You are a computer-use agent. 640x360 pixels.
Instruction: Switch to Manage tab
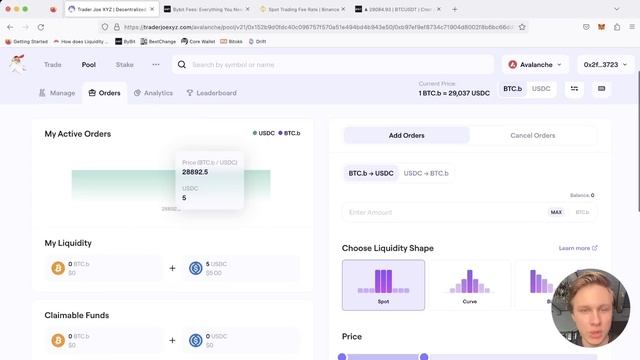pyautogui.click(x=57, y=93)
